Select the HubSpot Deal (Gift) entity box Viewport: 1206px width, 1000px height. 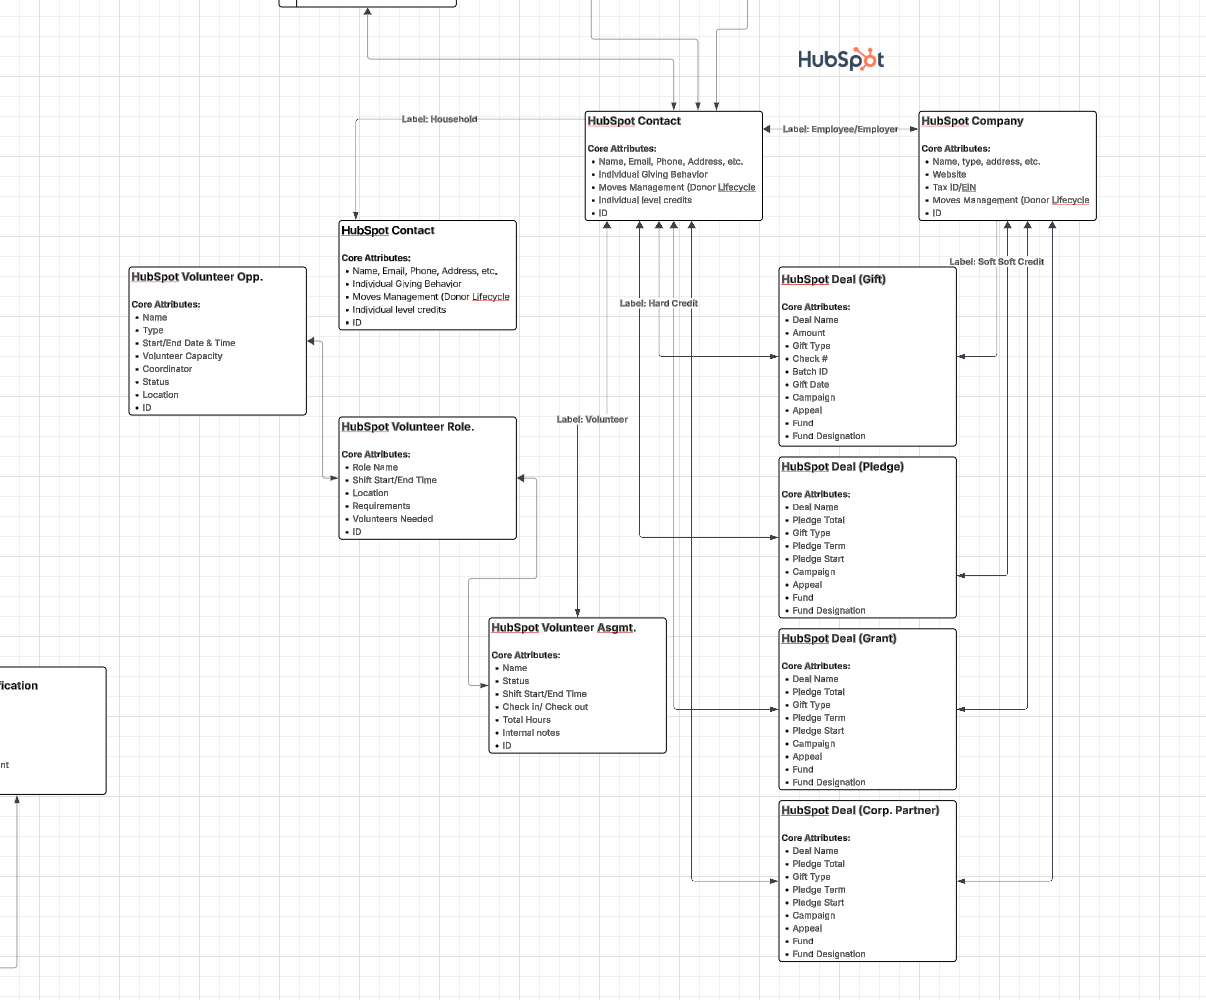(866, 355)
